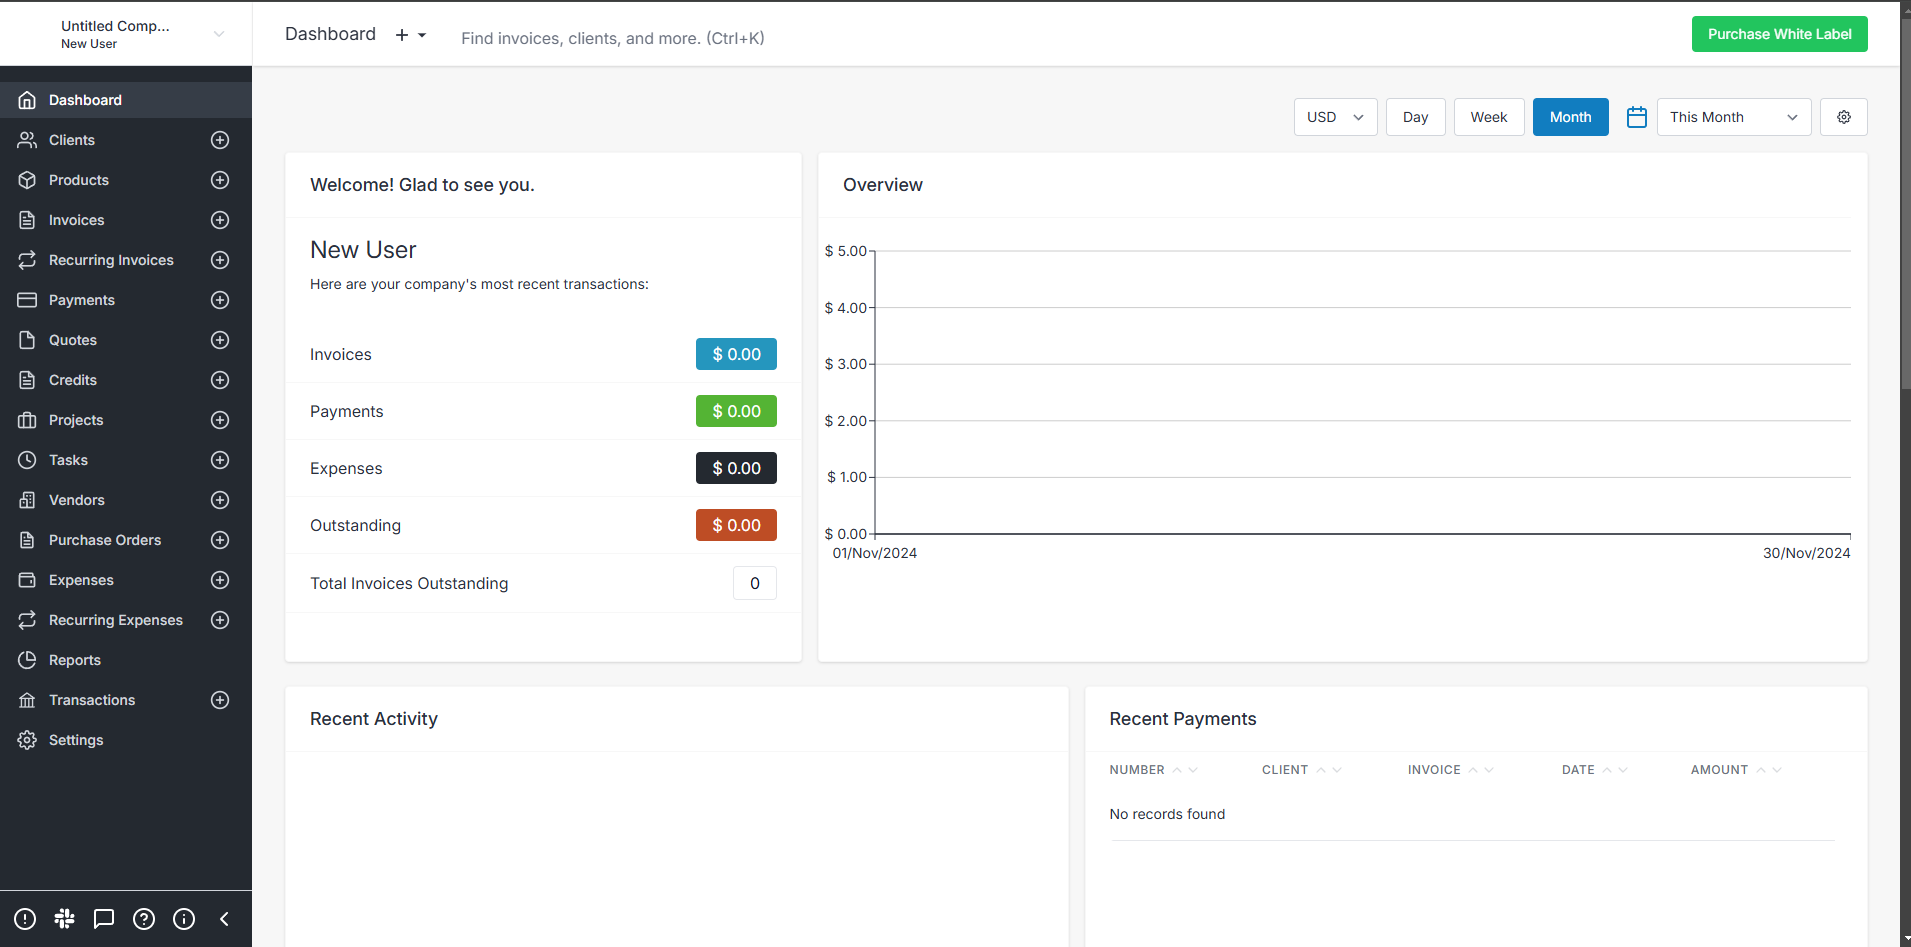Click the plus icon beside Projects
Viewport: 1911px width, 947px height.
pos(220,420)
